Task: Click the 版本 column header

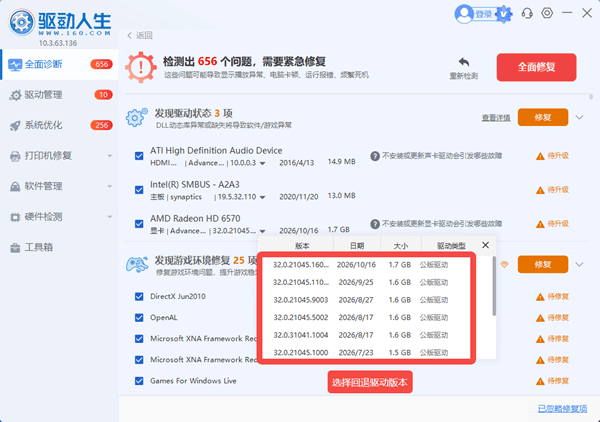Action: point(302,246)
